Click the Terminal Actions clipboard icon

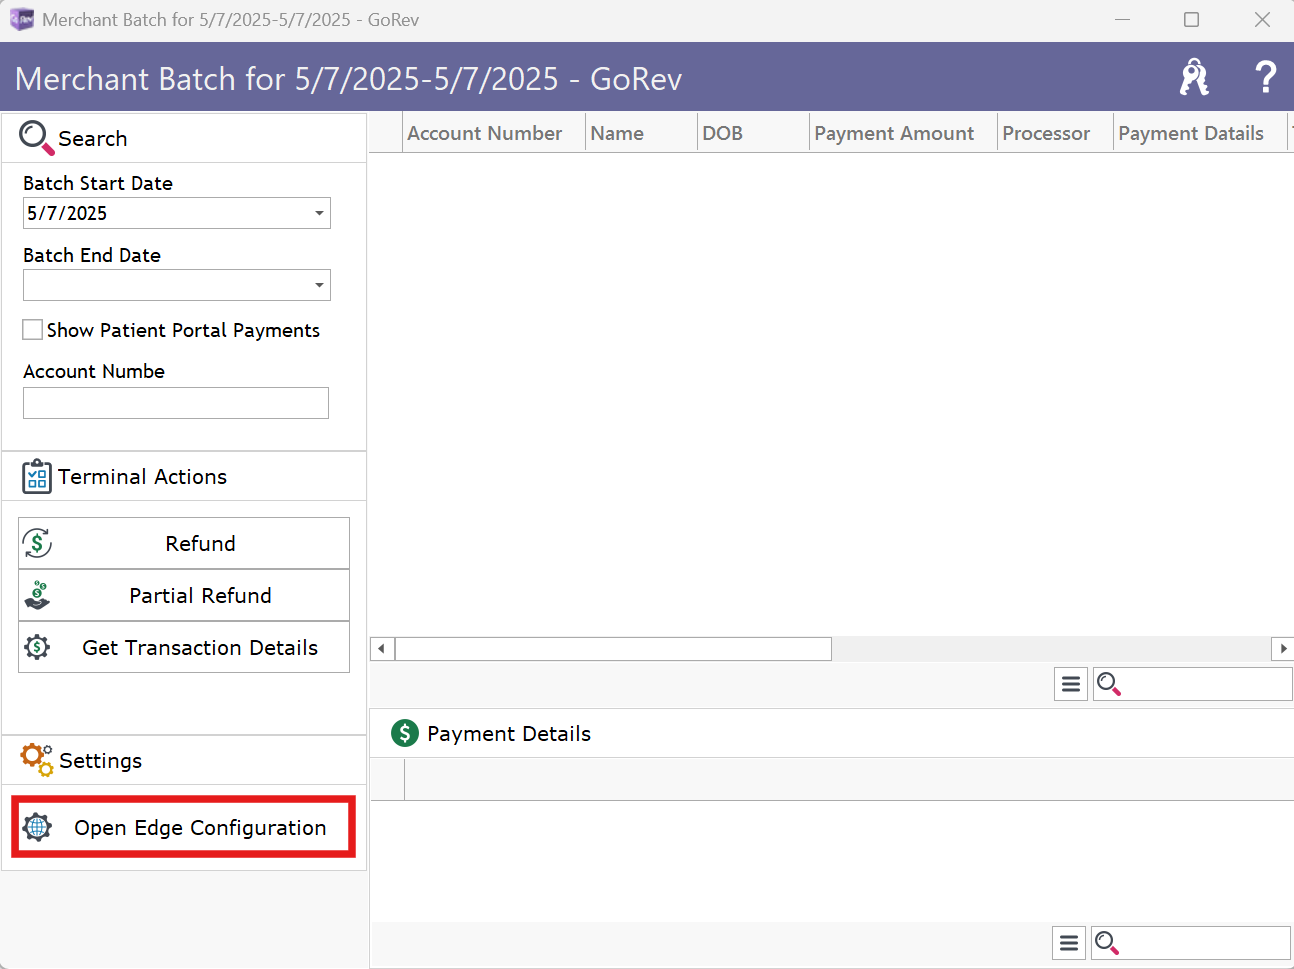coord(37,477)
